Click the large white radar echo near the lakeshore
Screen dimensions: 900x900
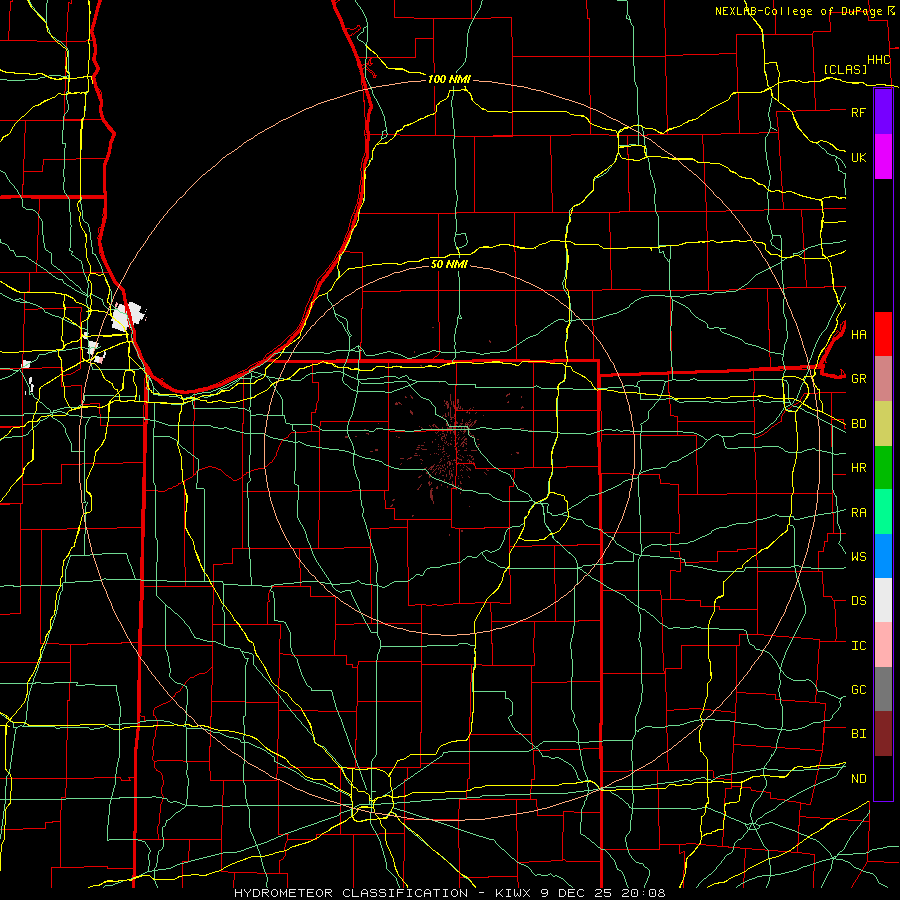[x=127, y=316]
